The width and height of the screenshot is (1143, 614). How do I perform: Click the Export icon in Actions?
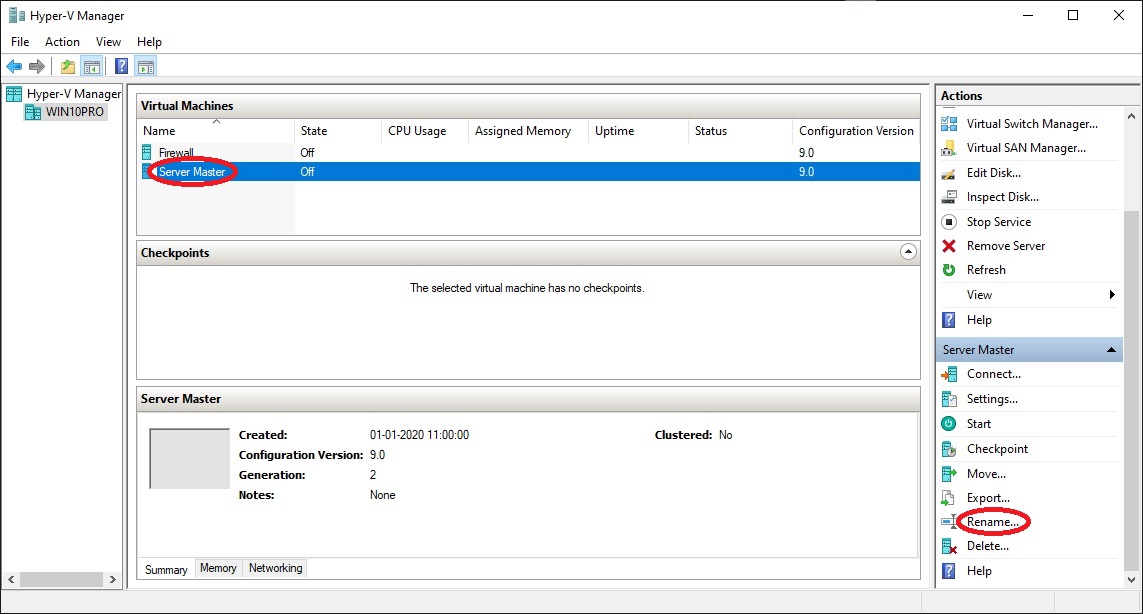point(948,498)
